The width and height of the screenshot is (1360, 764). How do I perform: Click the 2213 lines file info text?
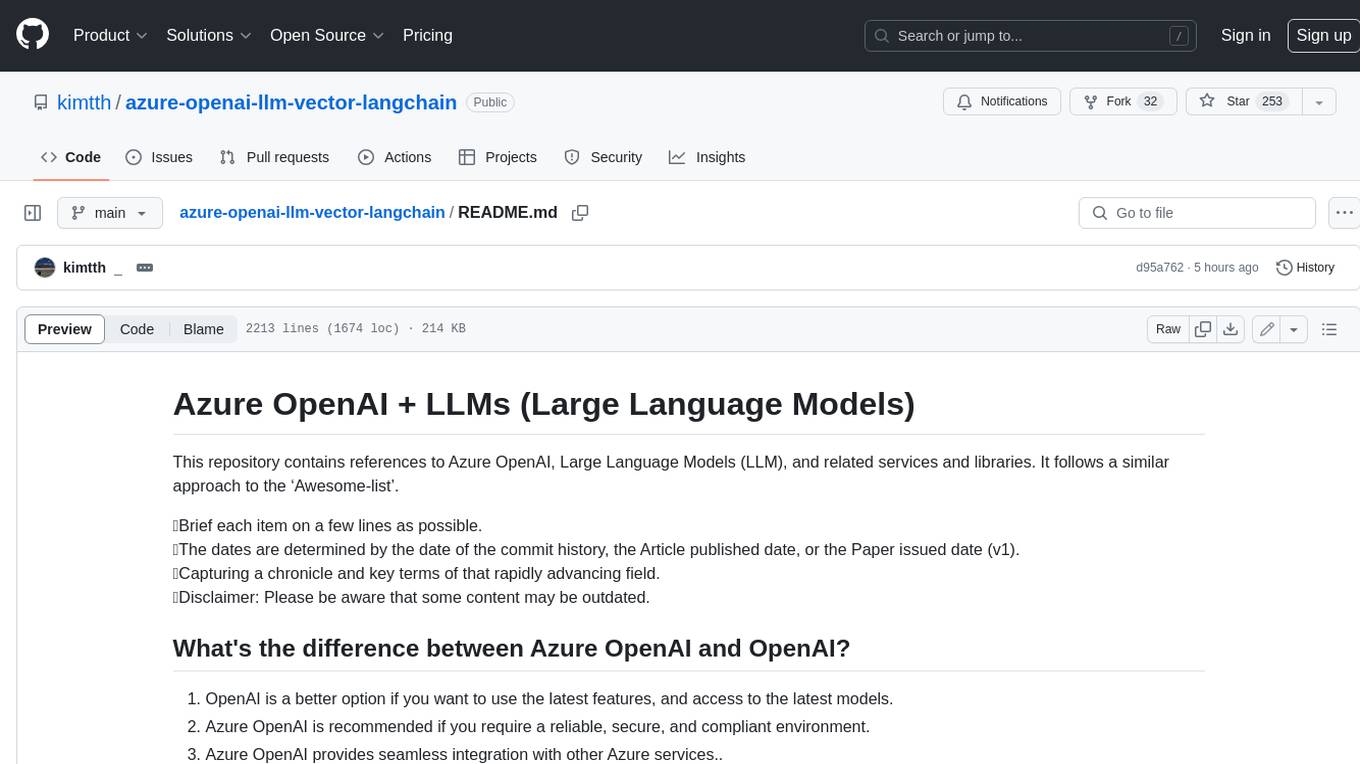[355, 329]
